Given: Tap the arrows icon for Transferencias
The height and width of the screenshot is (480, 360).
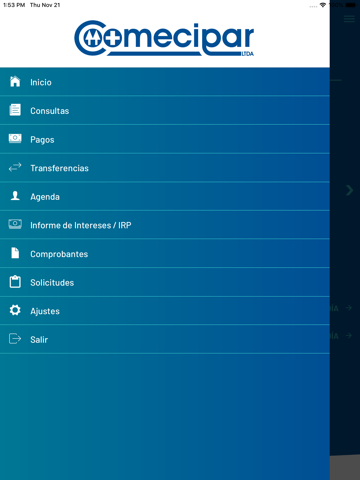Looking at the screenshot, I should (15, 167).
